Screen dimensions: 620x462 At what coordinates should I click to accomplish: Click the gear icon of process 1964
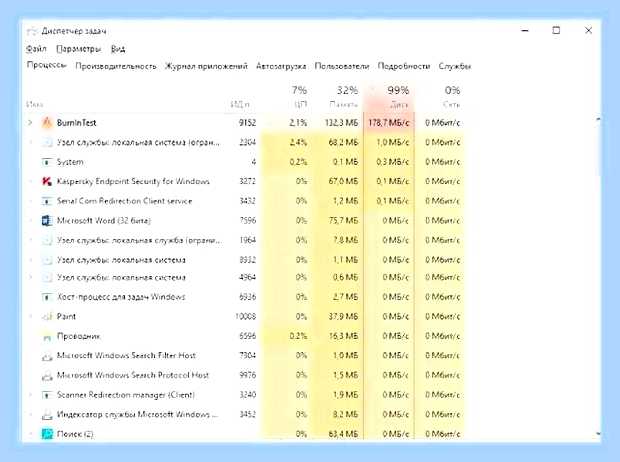click(47, 240)
